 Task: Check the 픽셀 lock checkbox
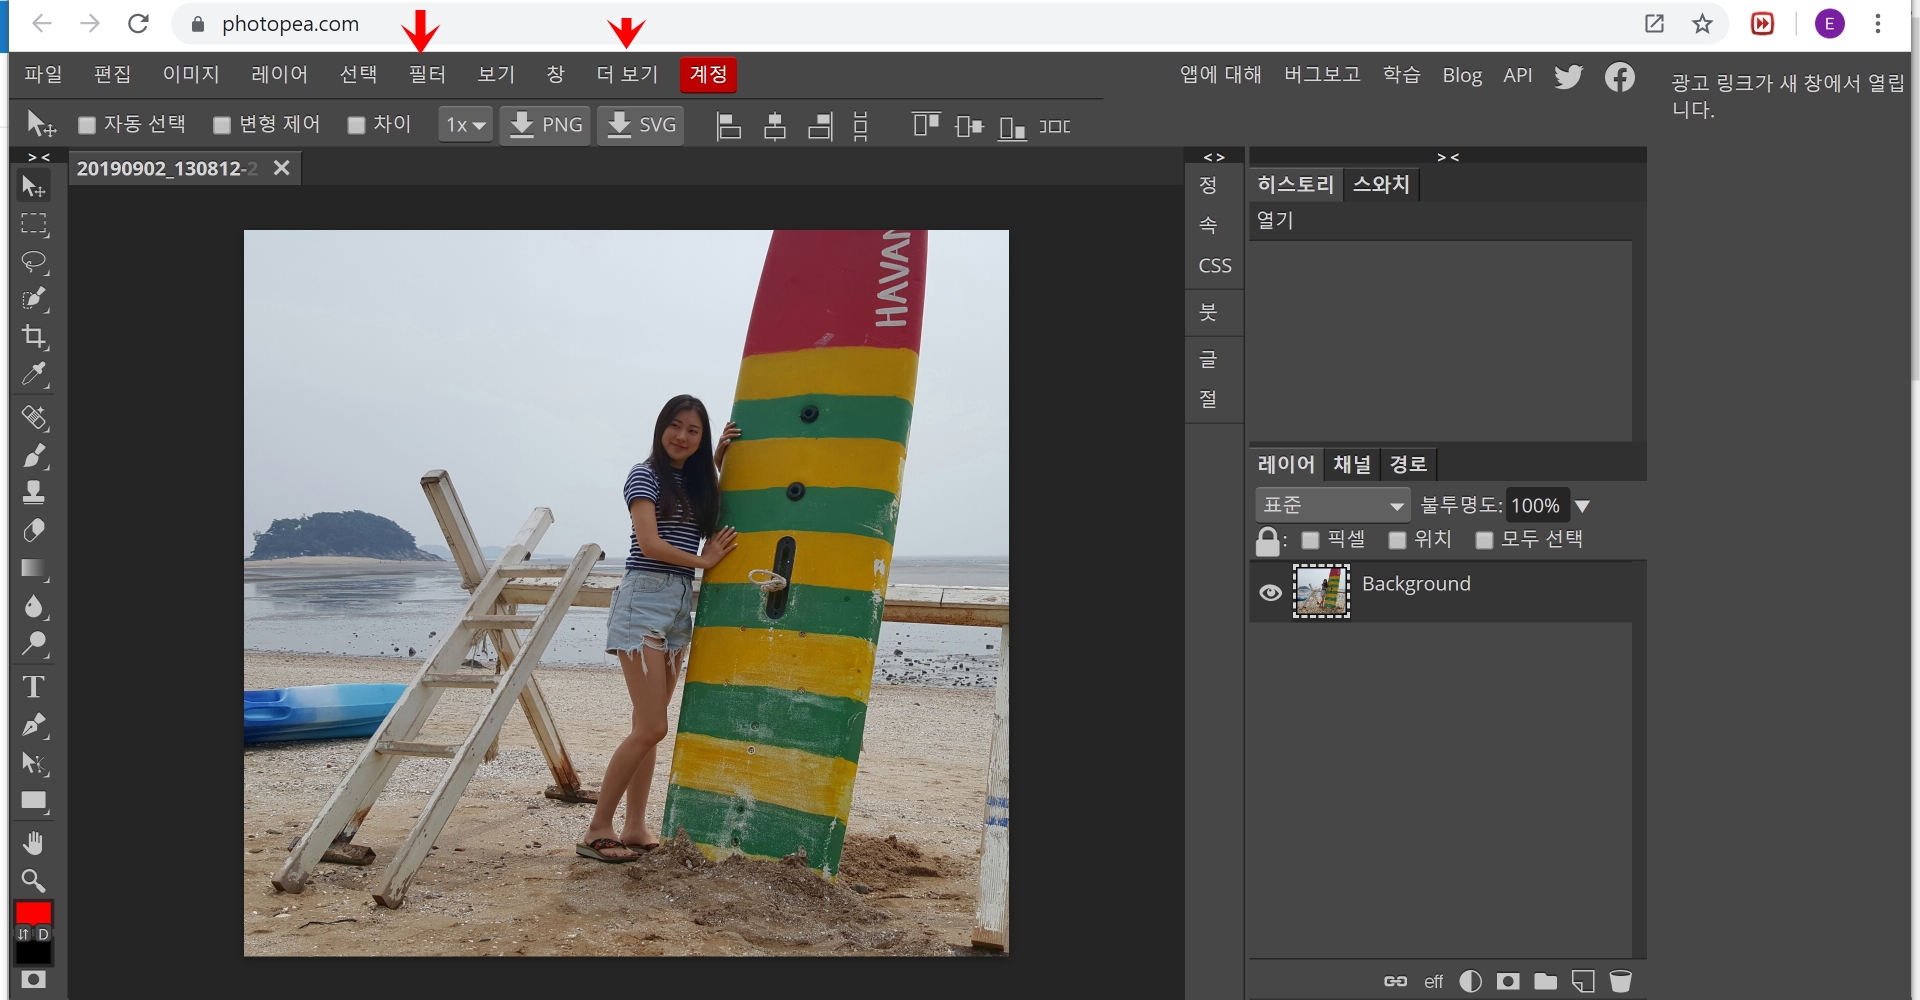(1310, 540)
